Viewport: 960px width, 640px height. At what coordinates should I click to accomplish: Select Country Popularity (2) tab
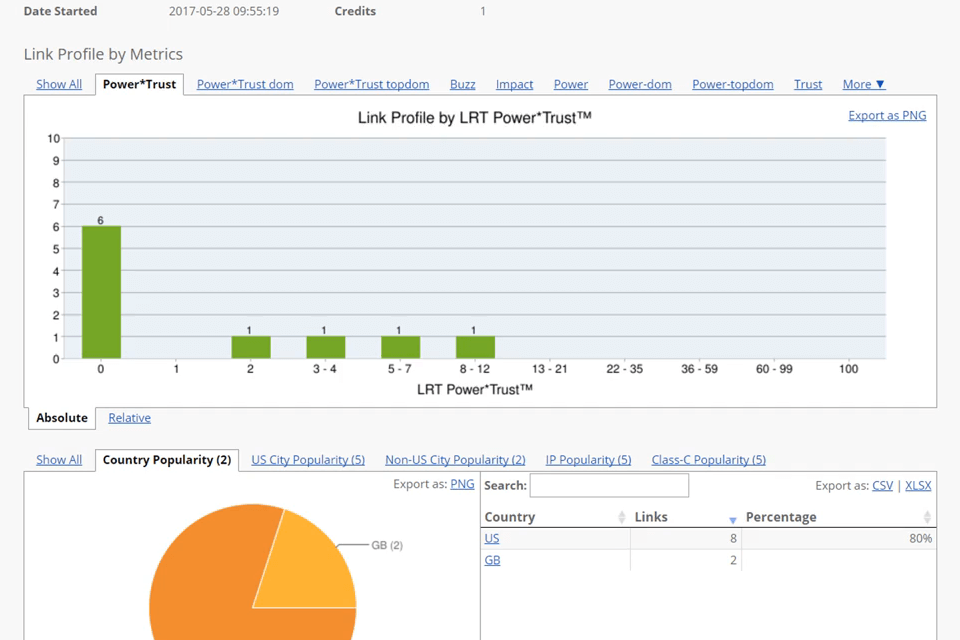(x=167, y=460)
